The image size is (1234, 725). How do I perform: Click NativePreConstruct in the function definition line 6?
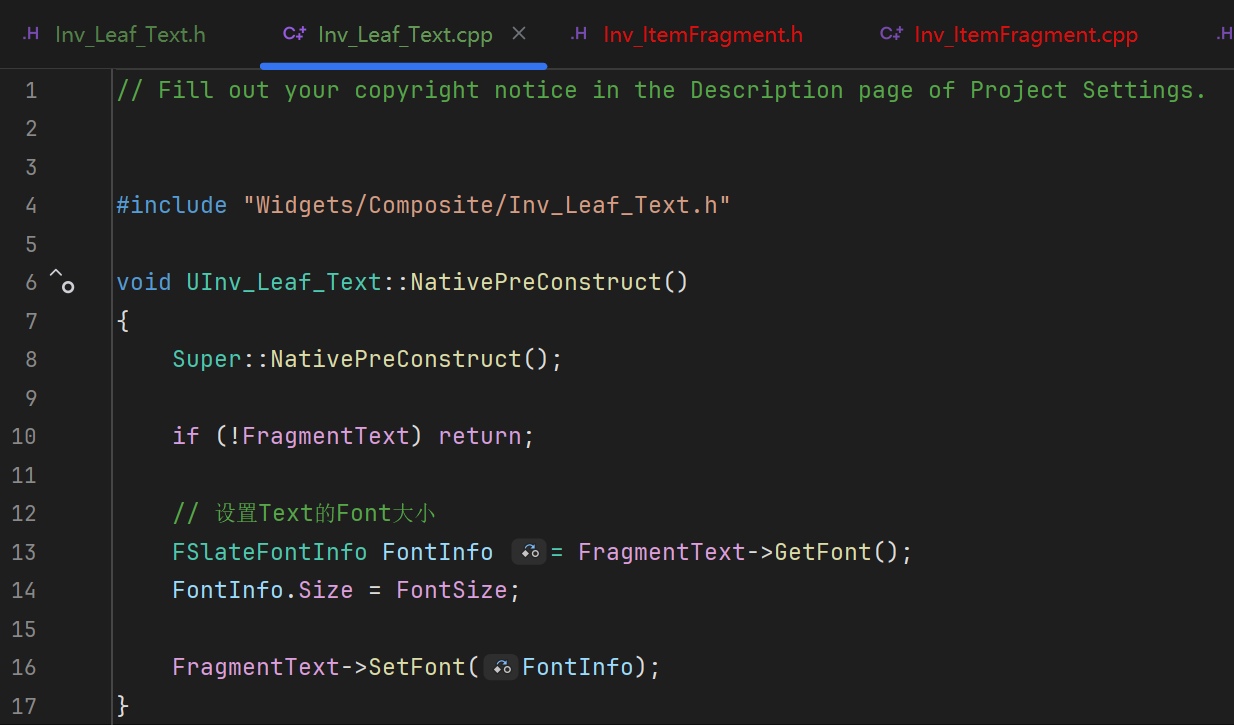[536, 282]
